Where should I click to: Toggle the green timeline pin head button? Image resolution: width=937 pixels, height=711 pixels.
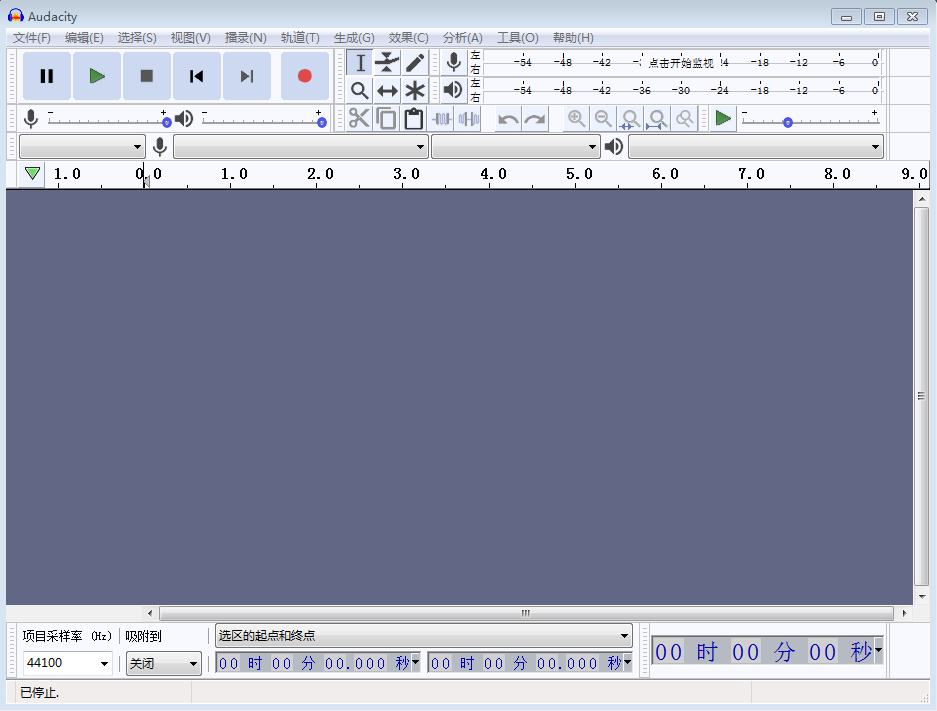33,174
